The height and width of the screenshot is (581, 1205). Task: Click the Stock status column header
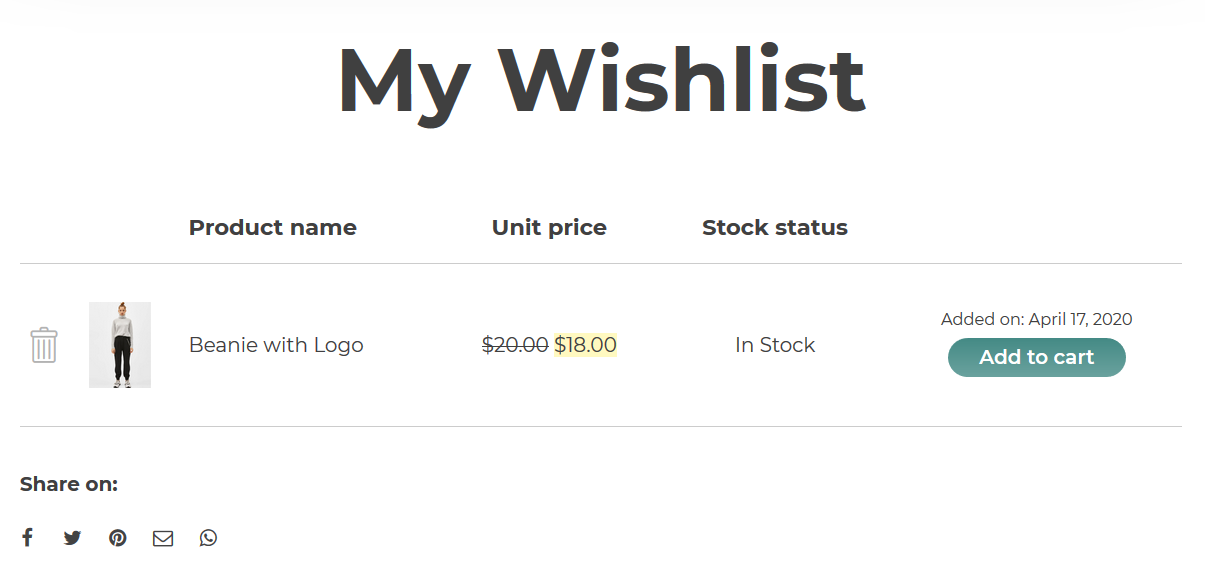[x=775, y=228]
